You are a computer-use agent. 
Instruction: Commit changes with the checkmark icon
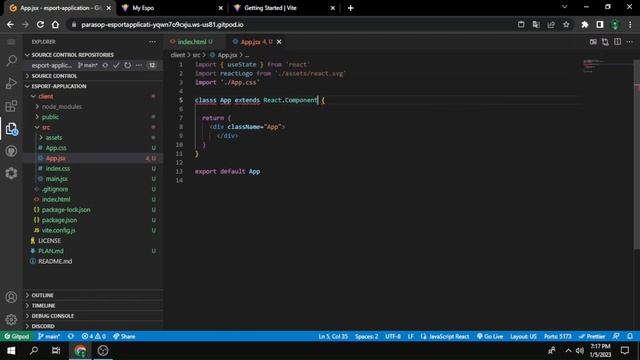point(116,65)
